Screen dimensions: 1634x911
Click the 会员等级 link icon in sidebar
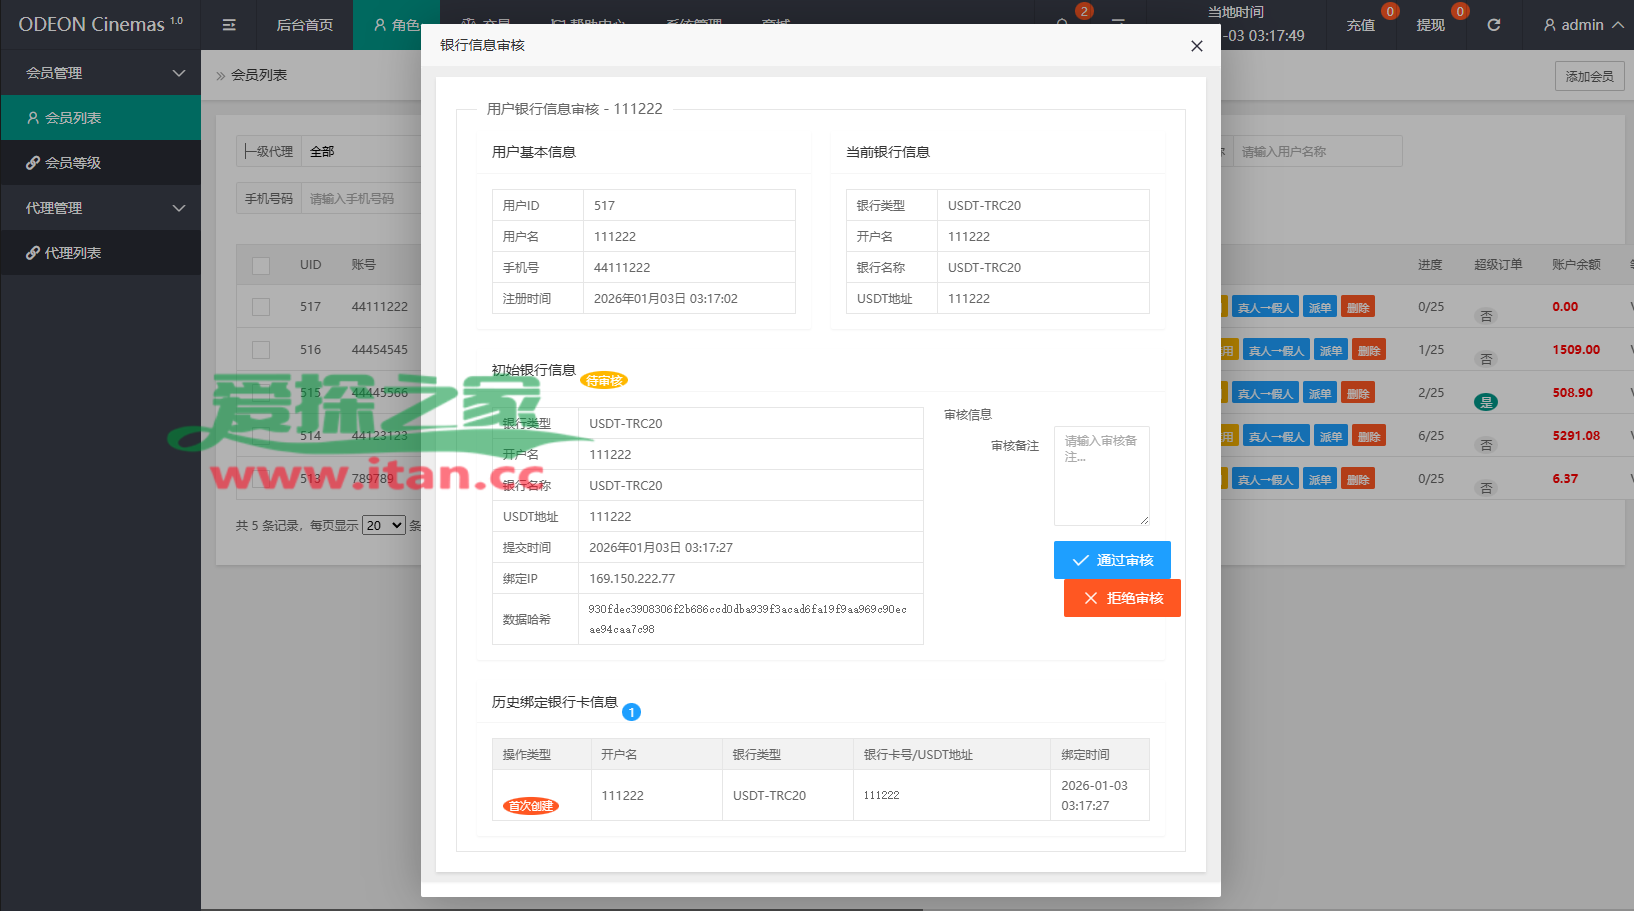[x=33, y=163]
